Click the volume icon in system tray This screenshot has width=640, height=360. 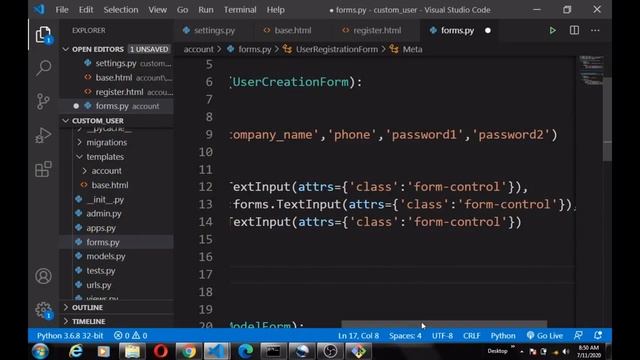tap(566, 351)
